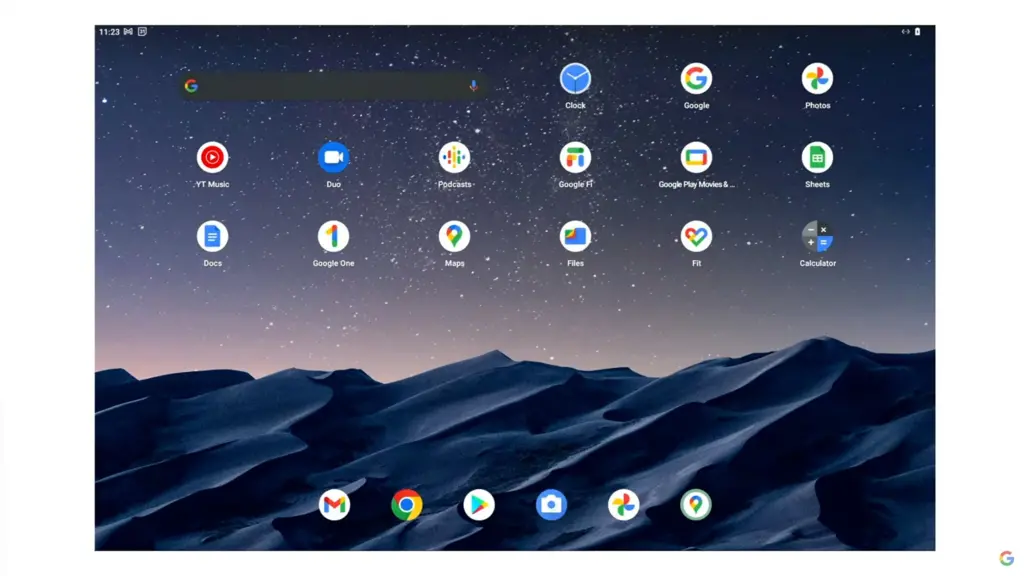Open the Camera from the dock
Viewport: 1024px width, 576px height.
click(551, 505)
